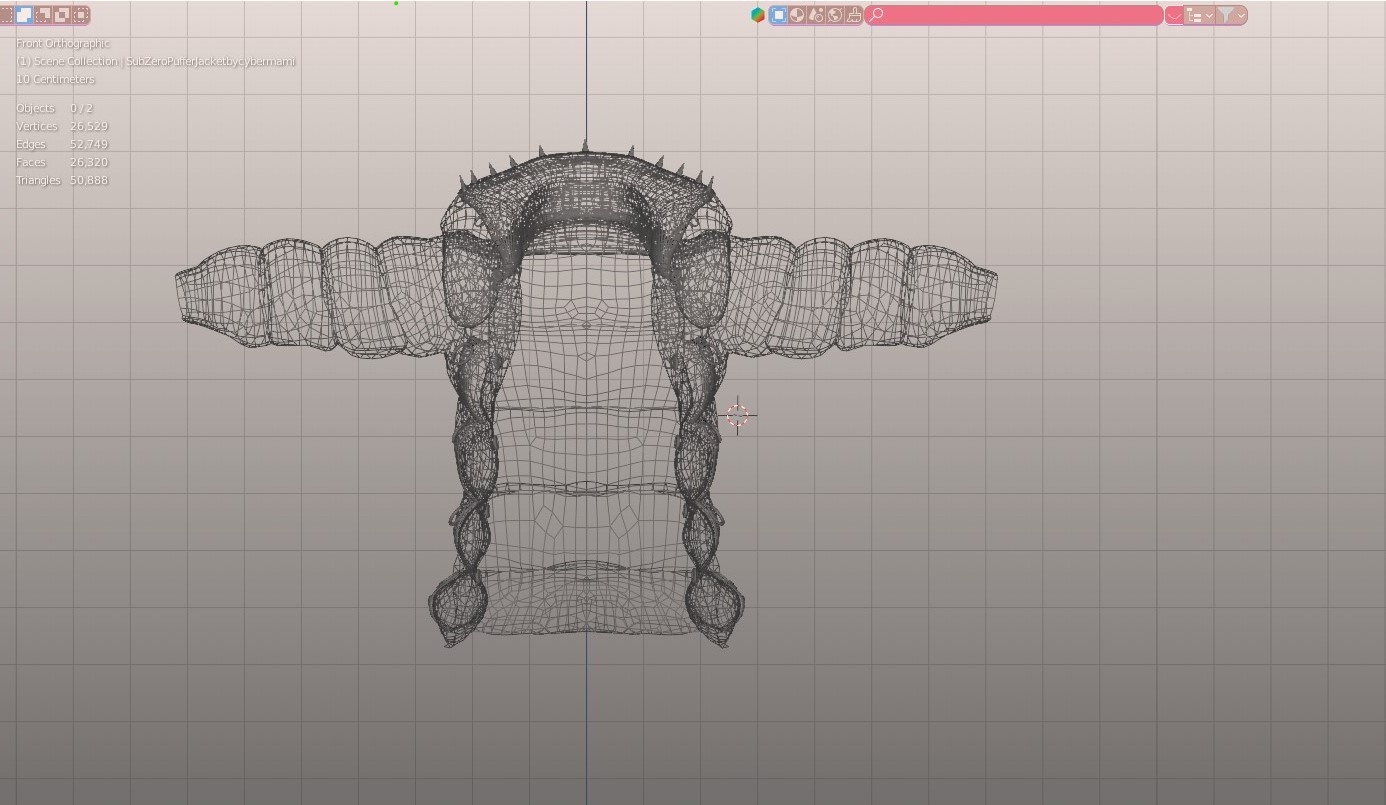Image resolution: width=1386 pixels, height=805 pixels.
Task: Click the highlighted Extend selection mode icon
Action: pyautogui.click(x=24, y=15)
